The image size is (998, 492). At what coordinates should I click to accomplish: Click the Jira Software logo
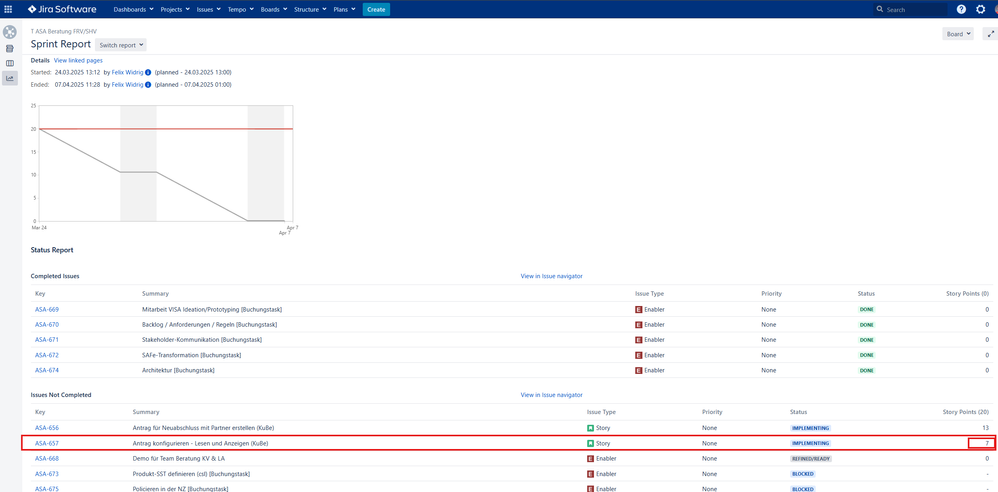(x=62, y=10)
